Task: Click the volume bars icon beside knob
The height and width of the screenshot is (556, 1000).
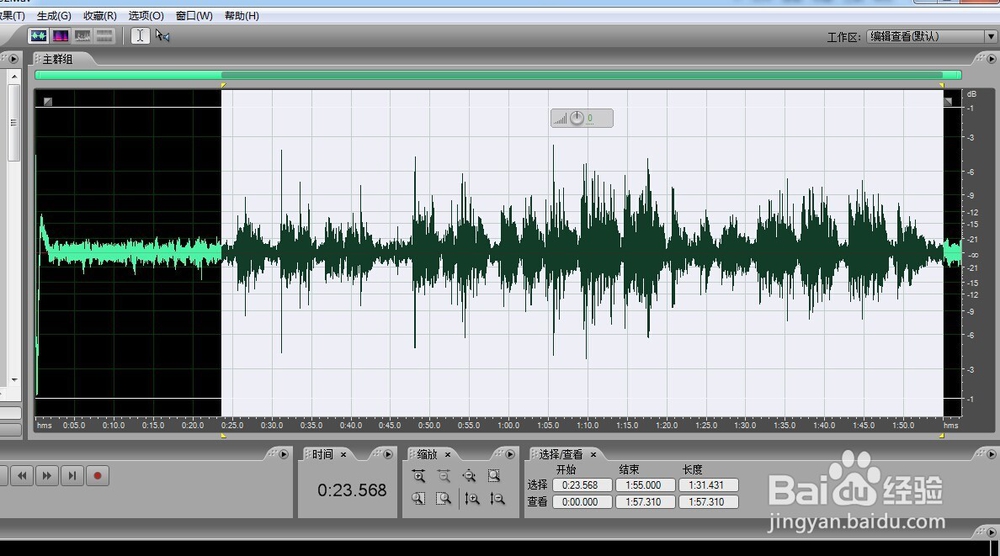Action: [561, 119]
